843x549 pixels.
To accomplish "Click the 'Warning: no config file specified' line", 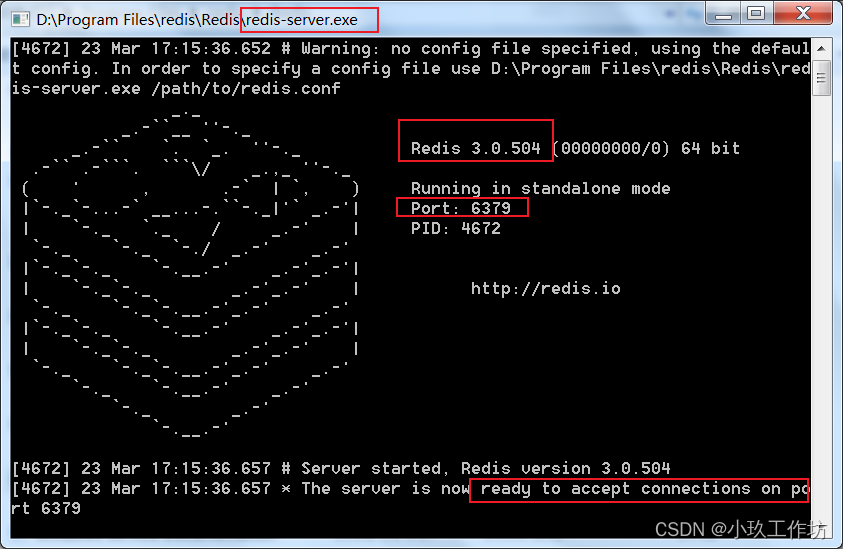I will pos(410,49).
